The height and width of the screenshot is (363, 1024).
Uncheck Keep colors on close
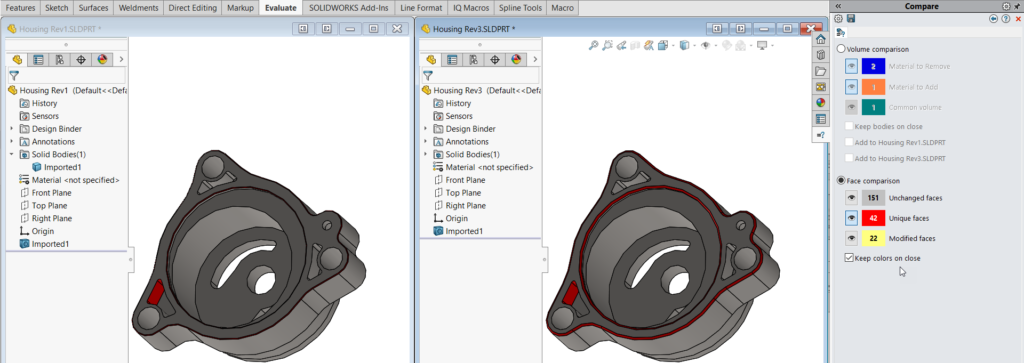tap(849, 258)
